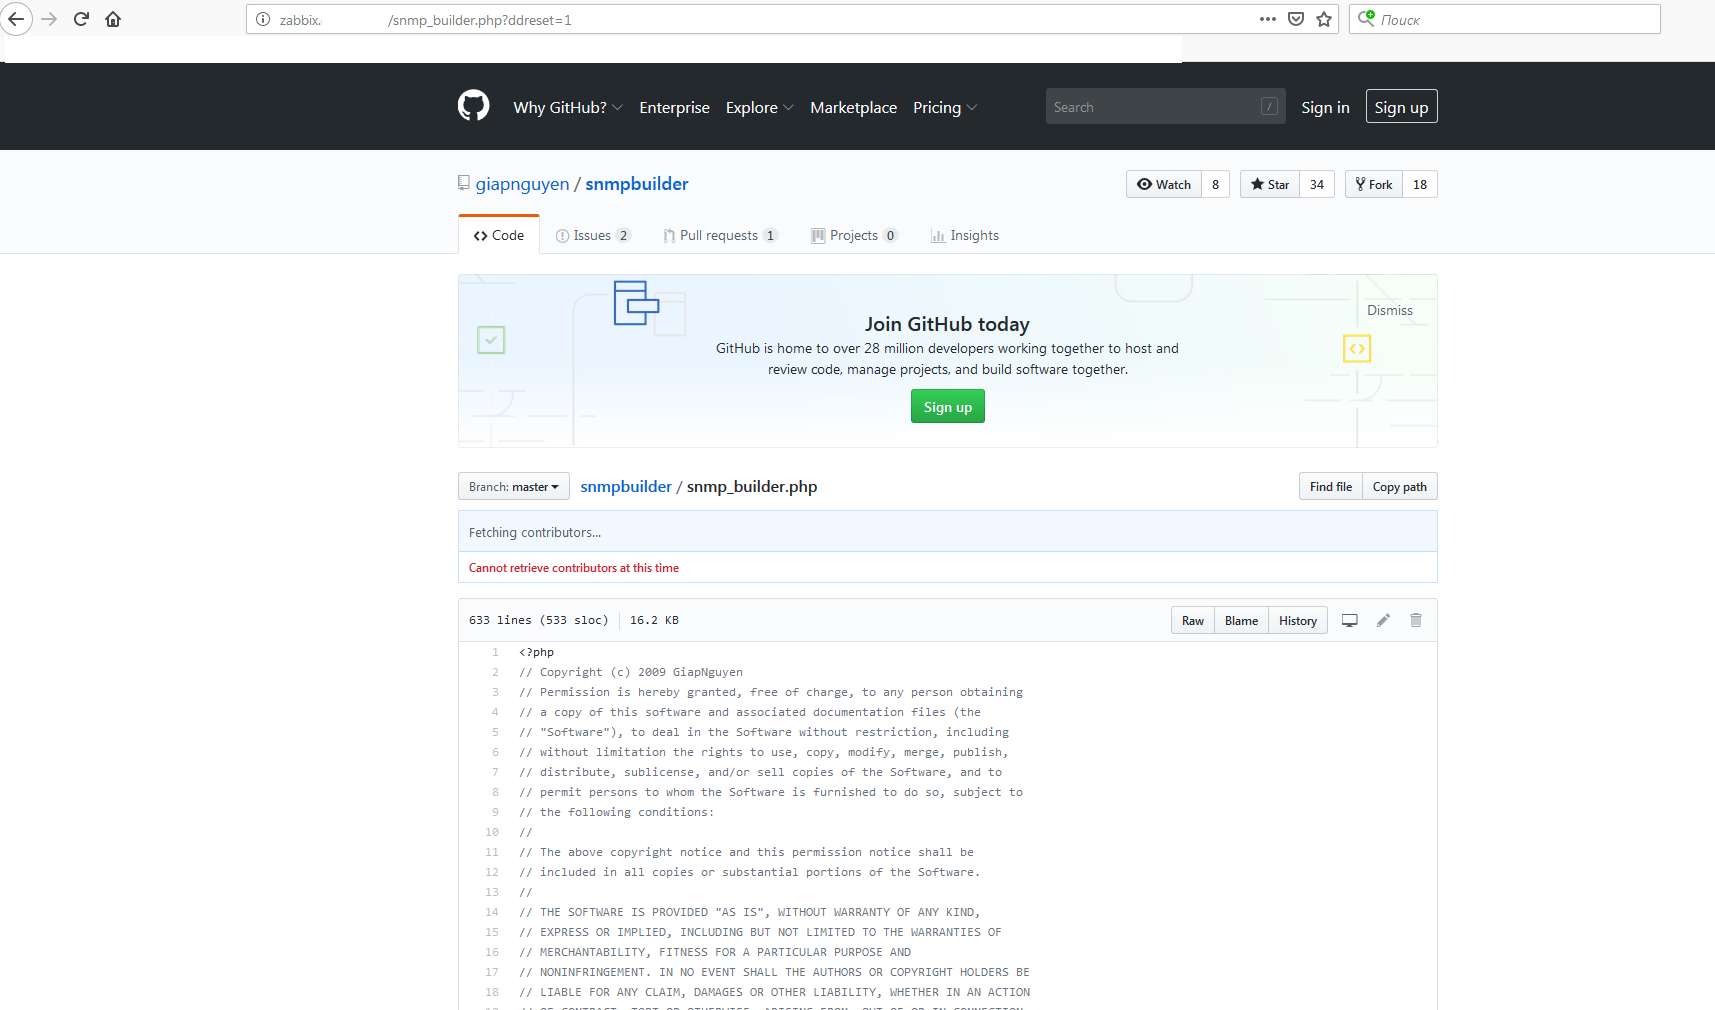
Task: Select code line number 1
Action: 495,652
